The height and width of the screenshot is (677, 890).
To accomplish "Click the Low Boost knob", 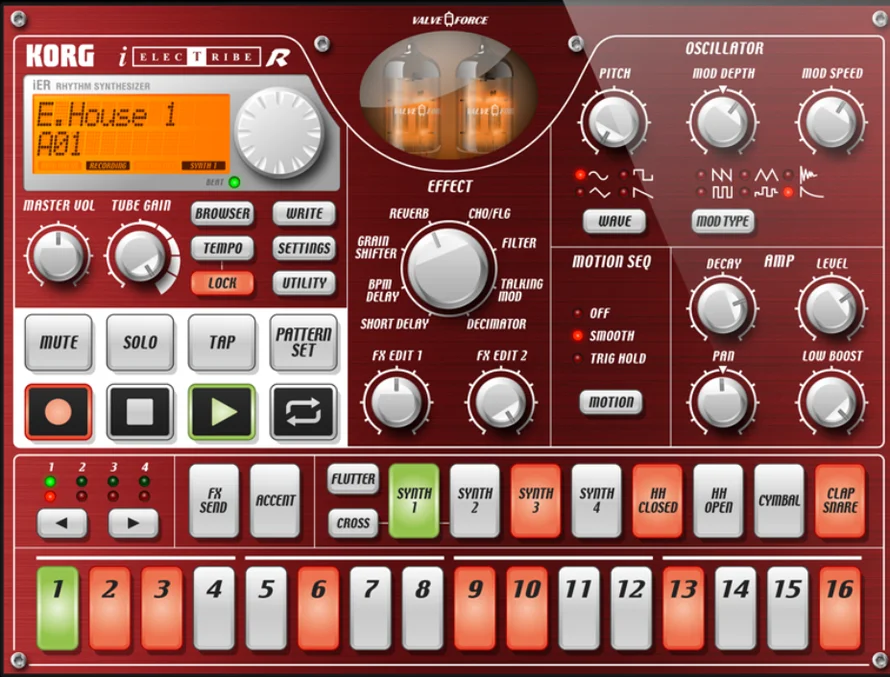I will click(832, 402).
